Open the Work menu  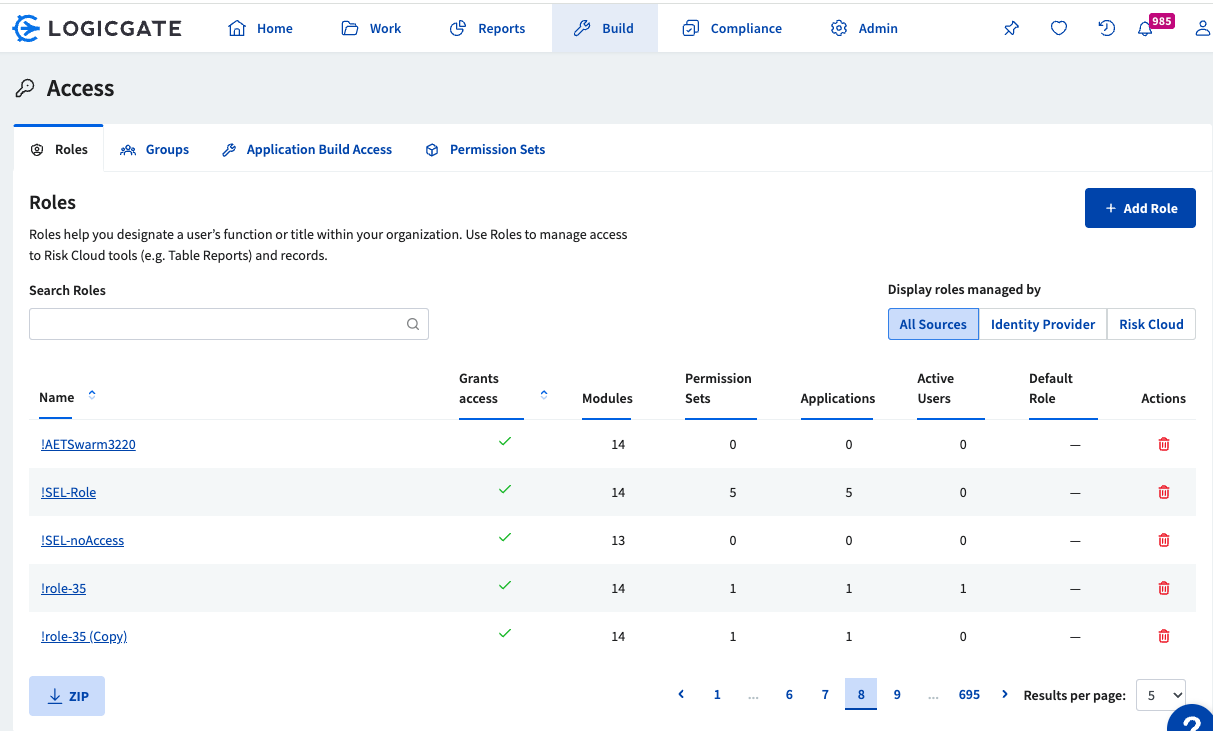click(371, 28)
